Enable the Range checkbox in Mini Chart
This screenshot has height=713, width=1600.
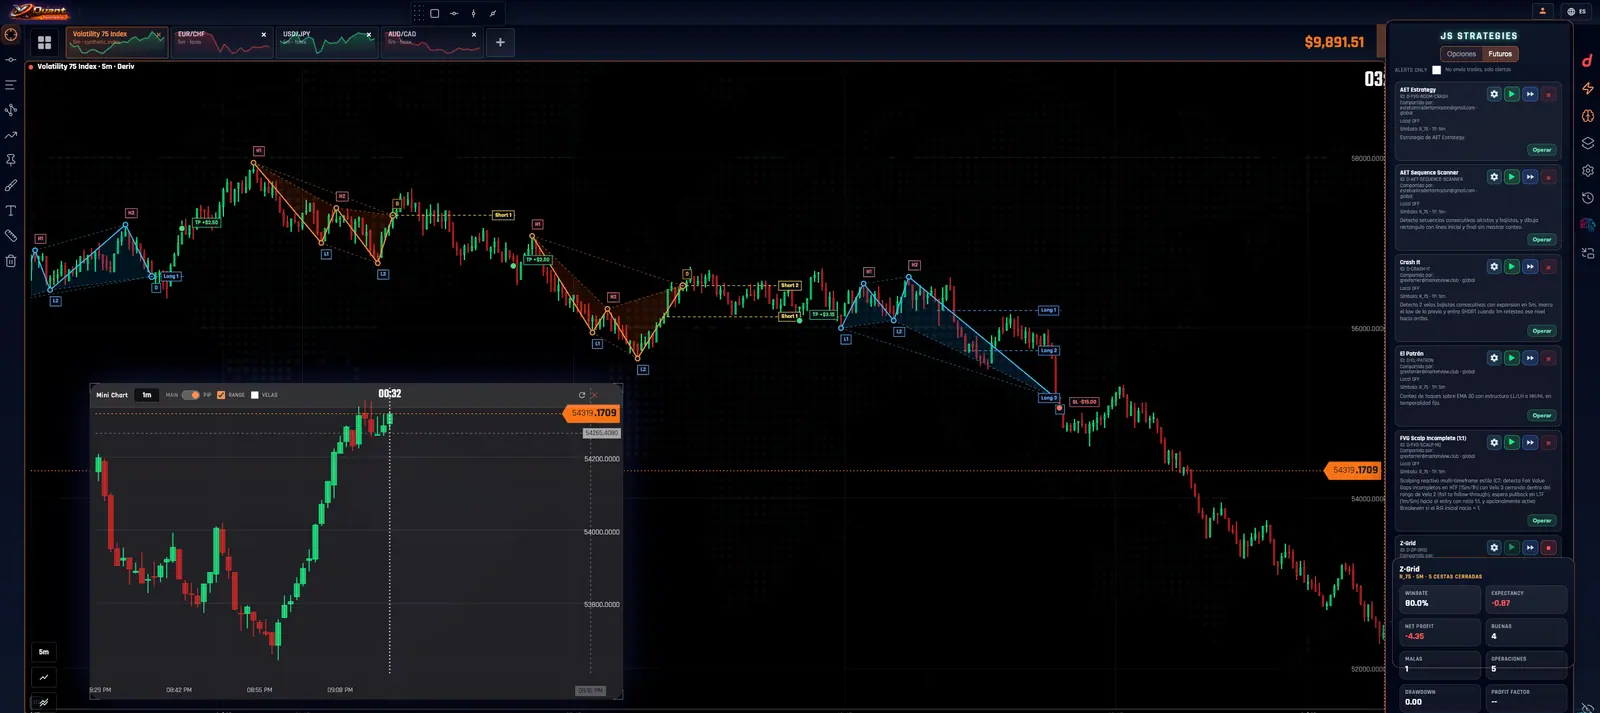221,395
